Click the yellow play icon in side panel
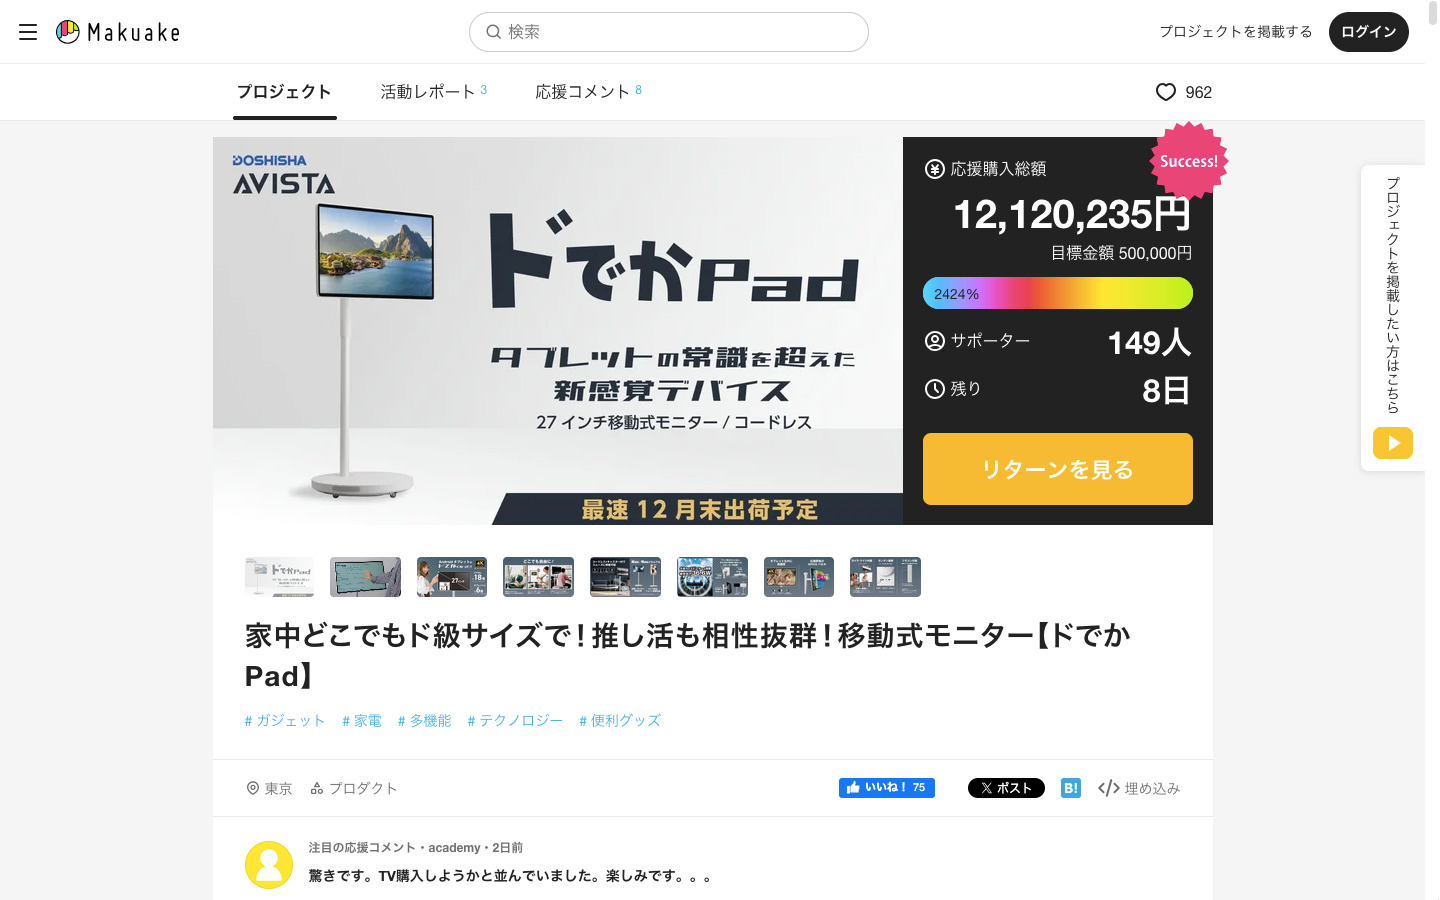1440x900 pixels. tap(1392, 443)
